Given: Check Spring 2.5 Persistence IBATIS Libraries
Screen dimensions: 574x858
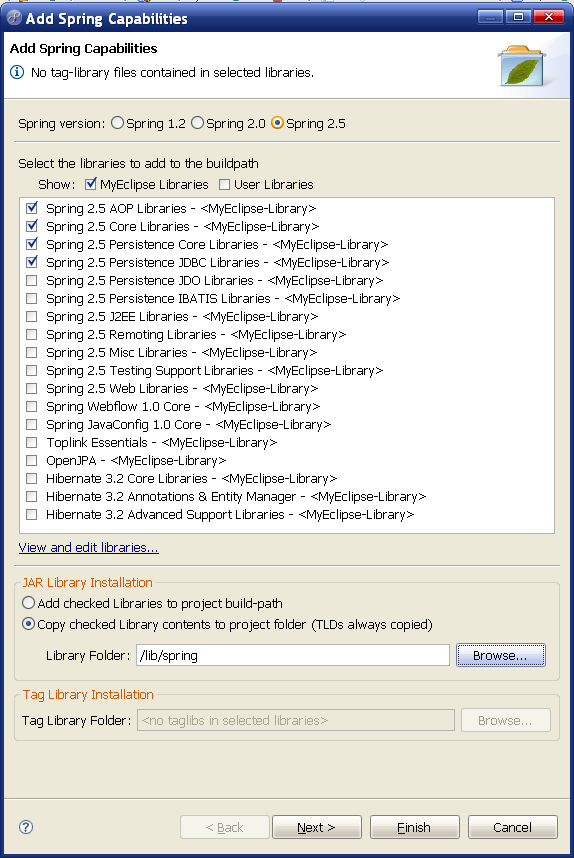Looking at the screenshot, I should tap(32, 299).
